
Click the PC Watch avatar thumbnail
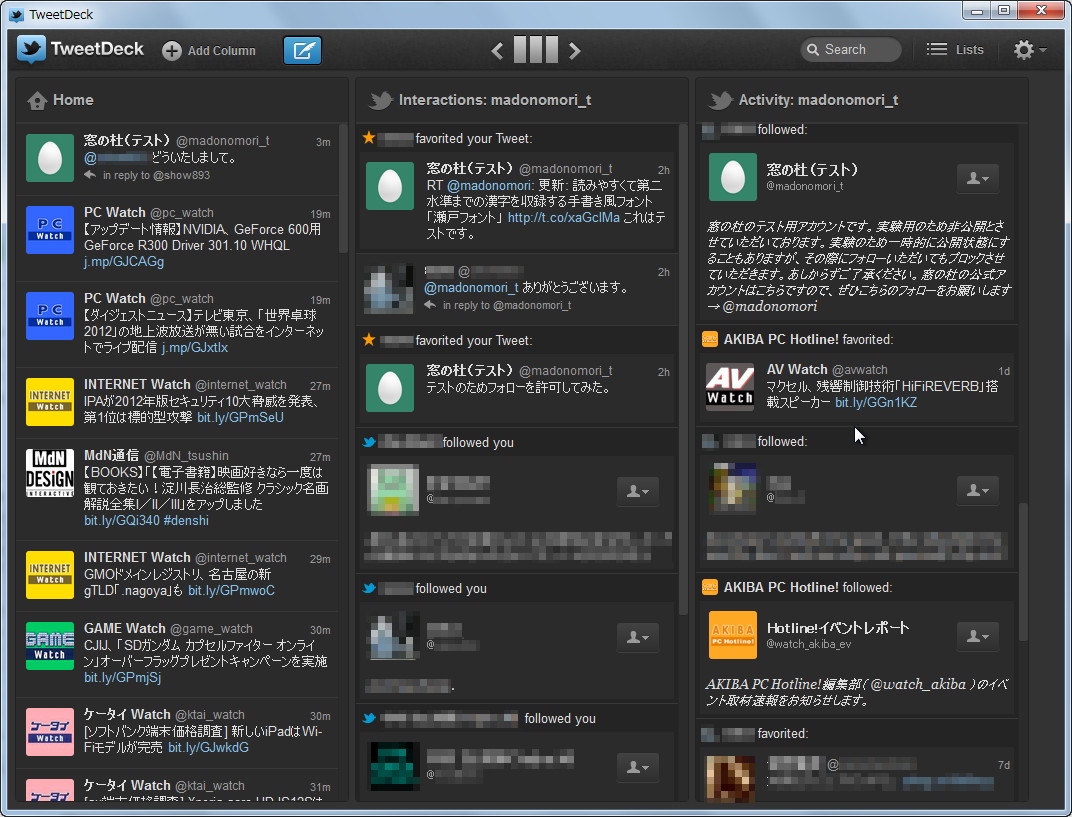[x=49, y=229]
